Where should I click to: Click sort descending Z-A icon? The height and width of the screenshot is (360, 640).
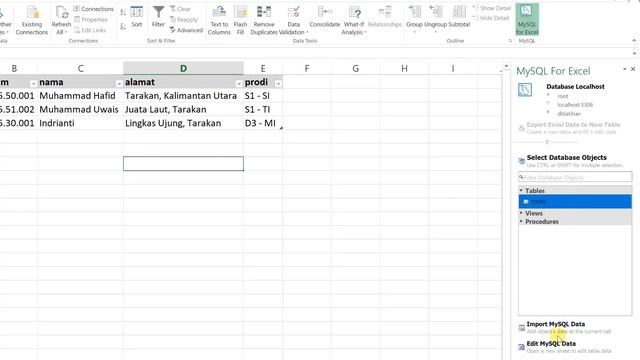[x=123, y=27]
